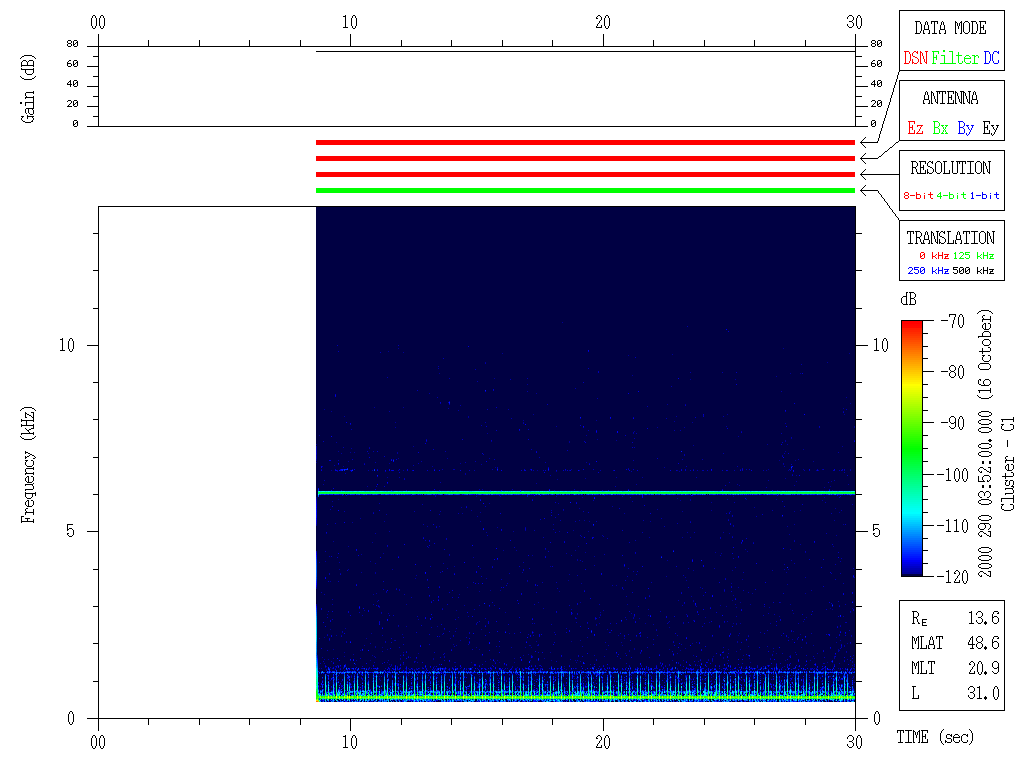Click the L value 31.0
Image resolution: width=1024 pixels, height=768 pixels.
click(x=984, y=693)
